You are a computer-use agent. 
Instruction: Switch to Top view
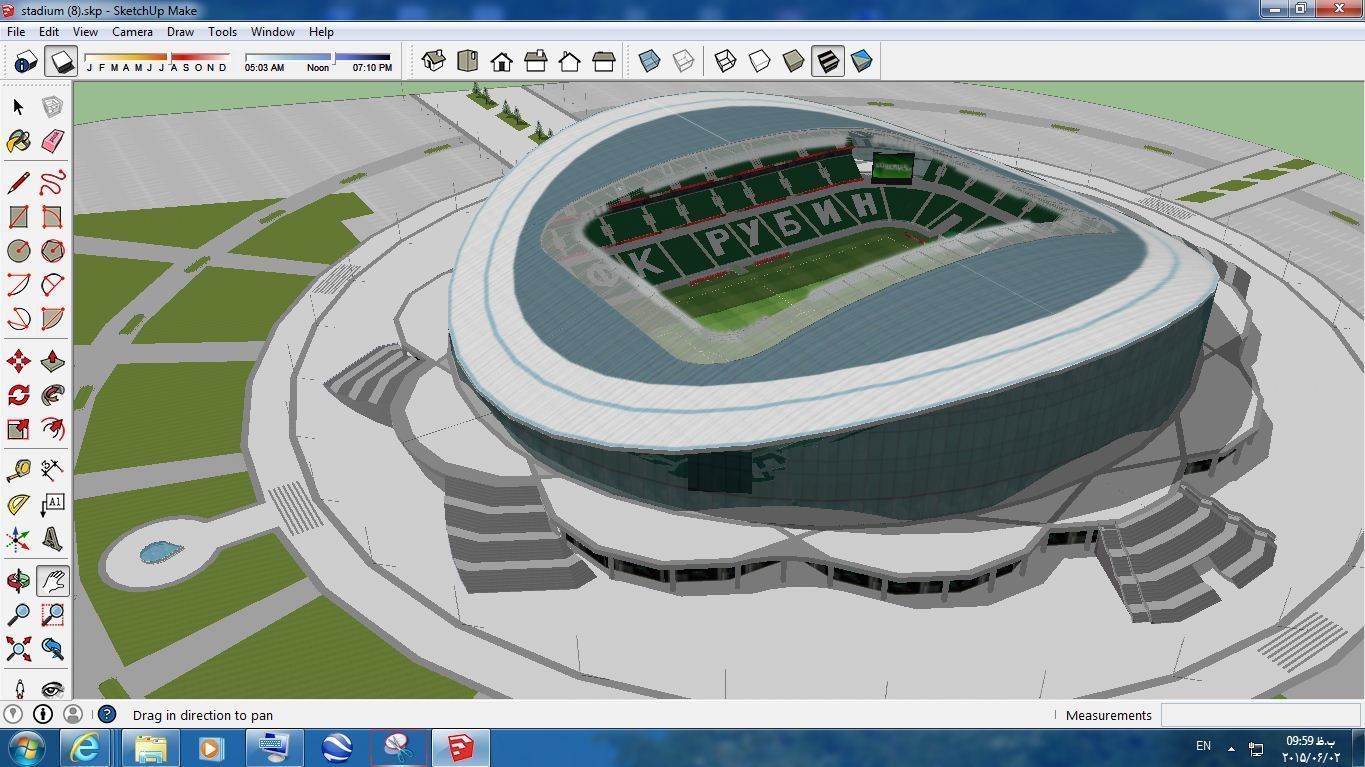click(467, 61)
